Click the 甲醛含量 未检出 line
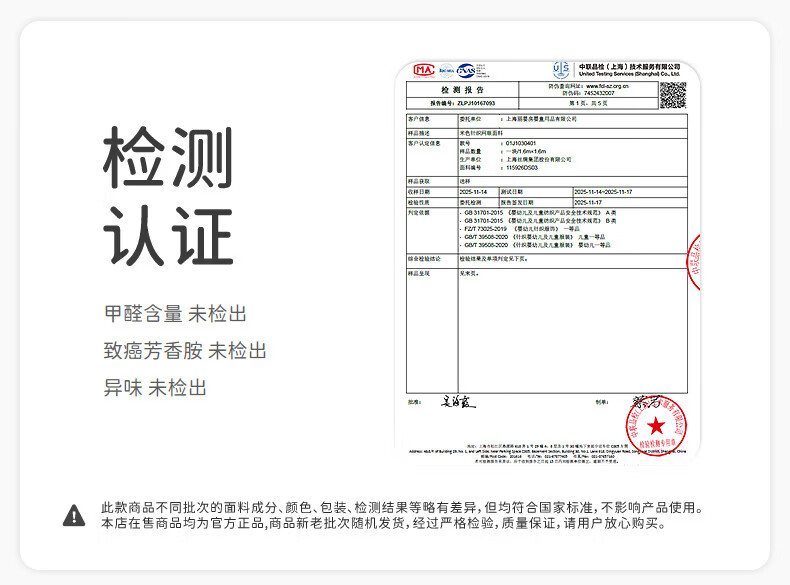This screenshot has width=790, height=585. (x=175, y=314)
